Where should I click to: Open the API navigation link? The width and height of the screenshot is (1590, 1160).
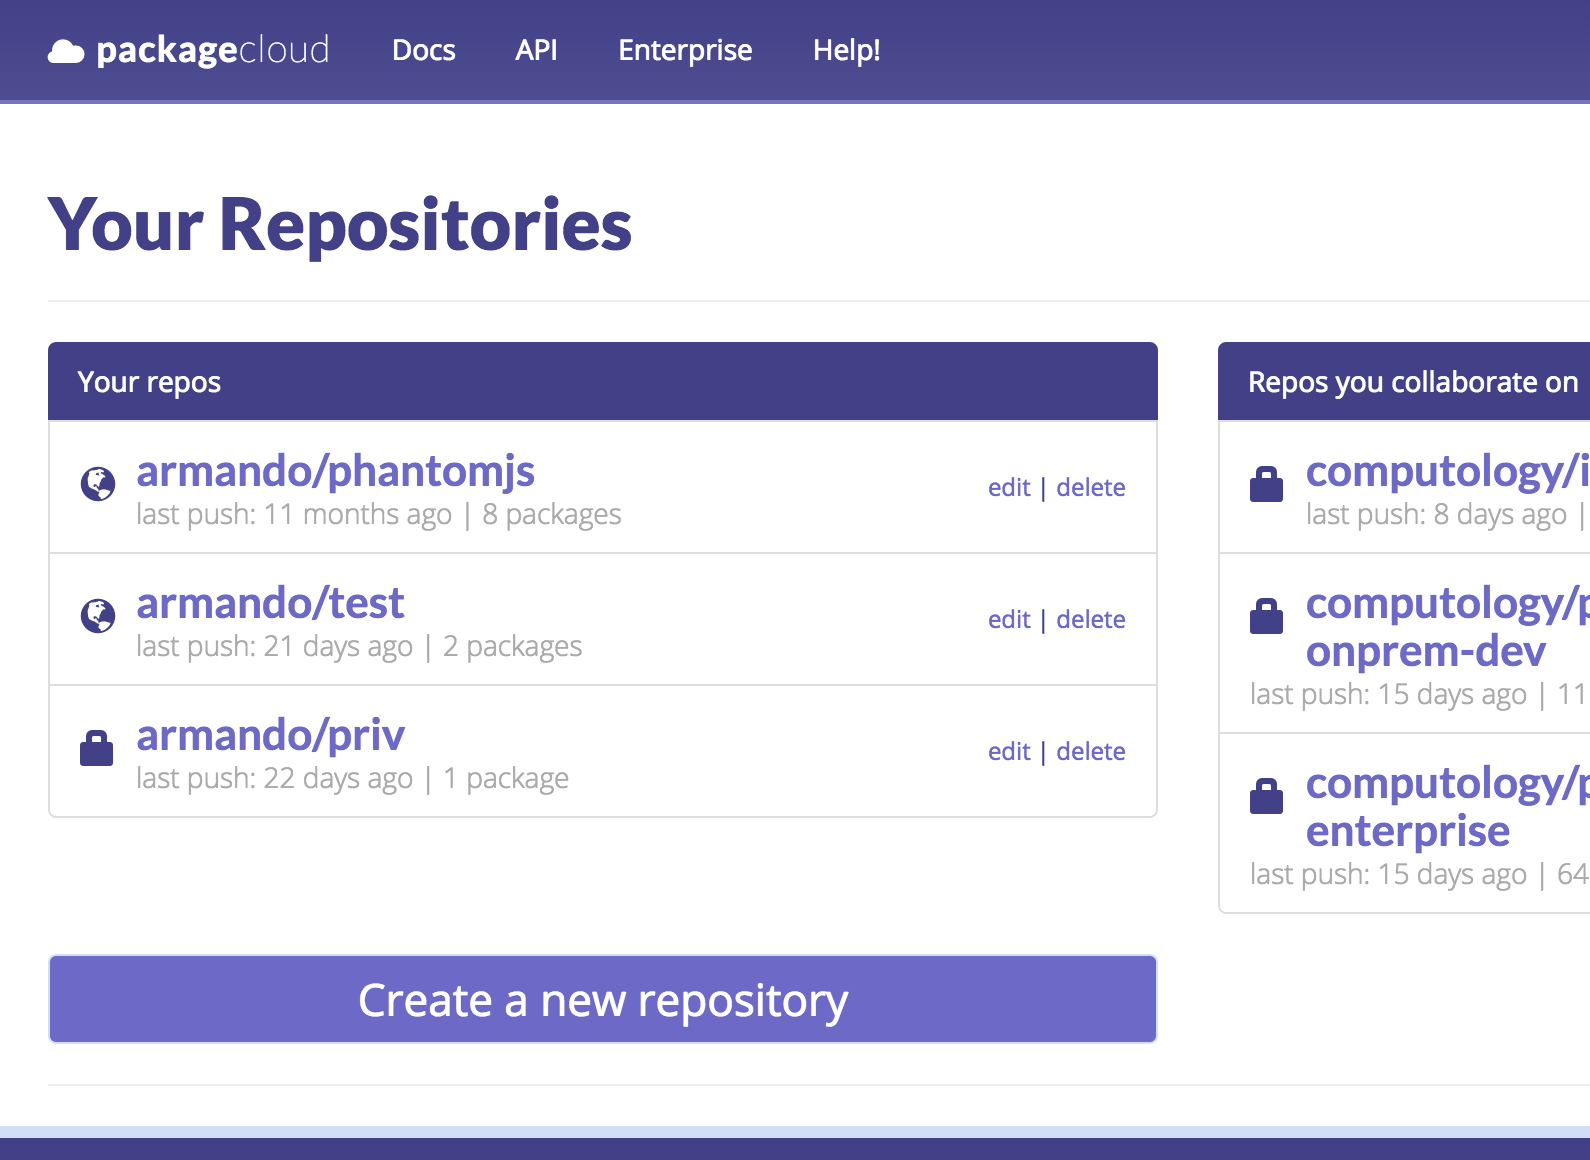tap(536, 50)
